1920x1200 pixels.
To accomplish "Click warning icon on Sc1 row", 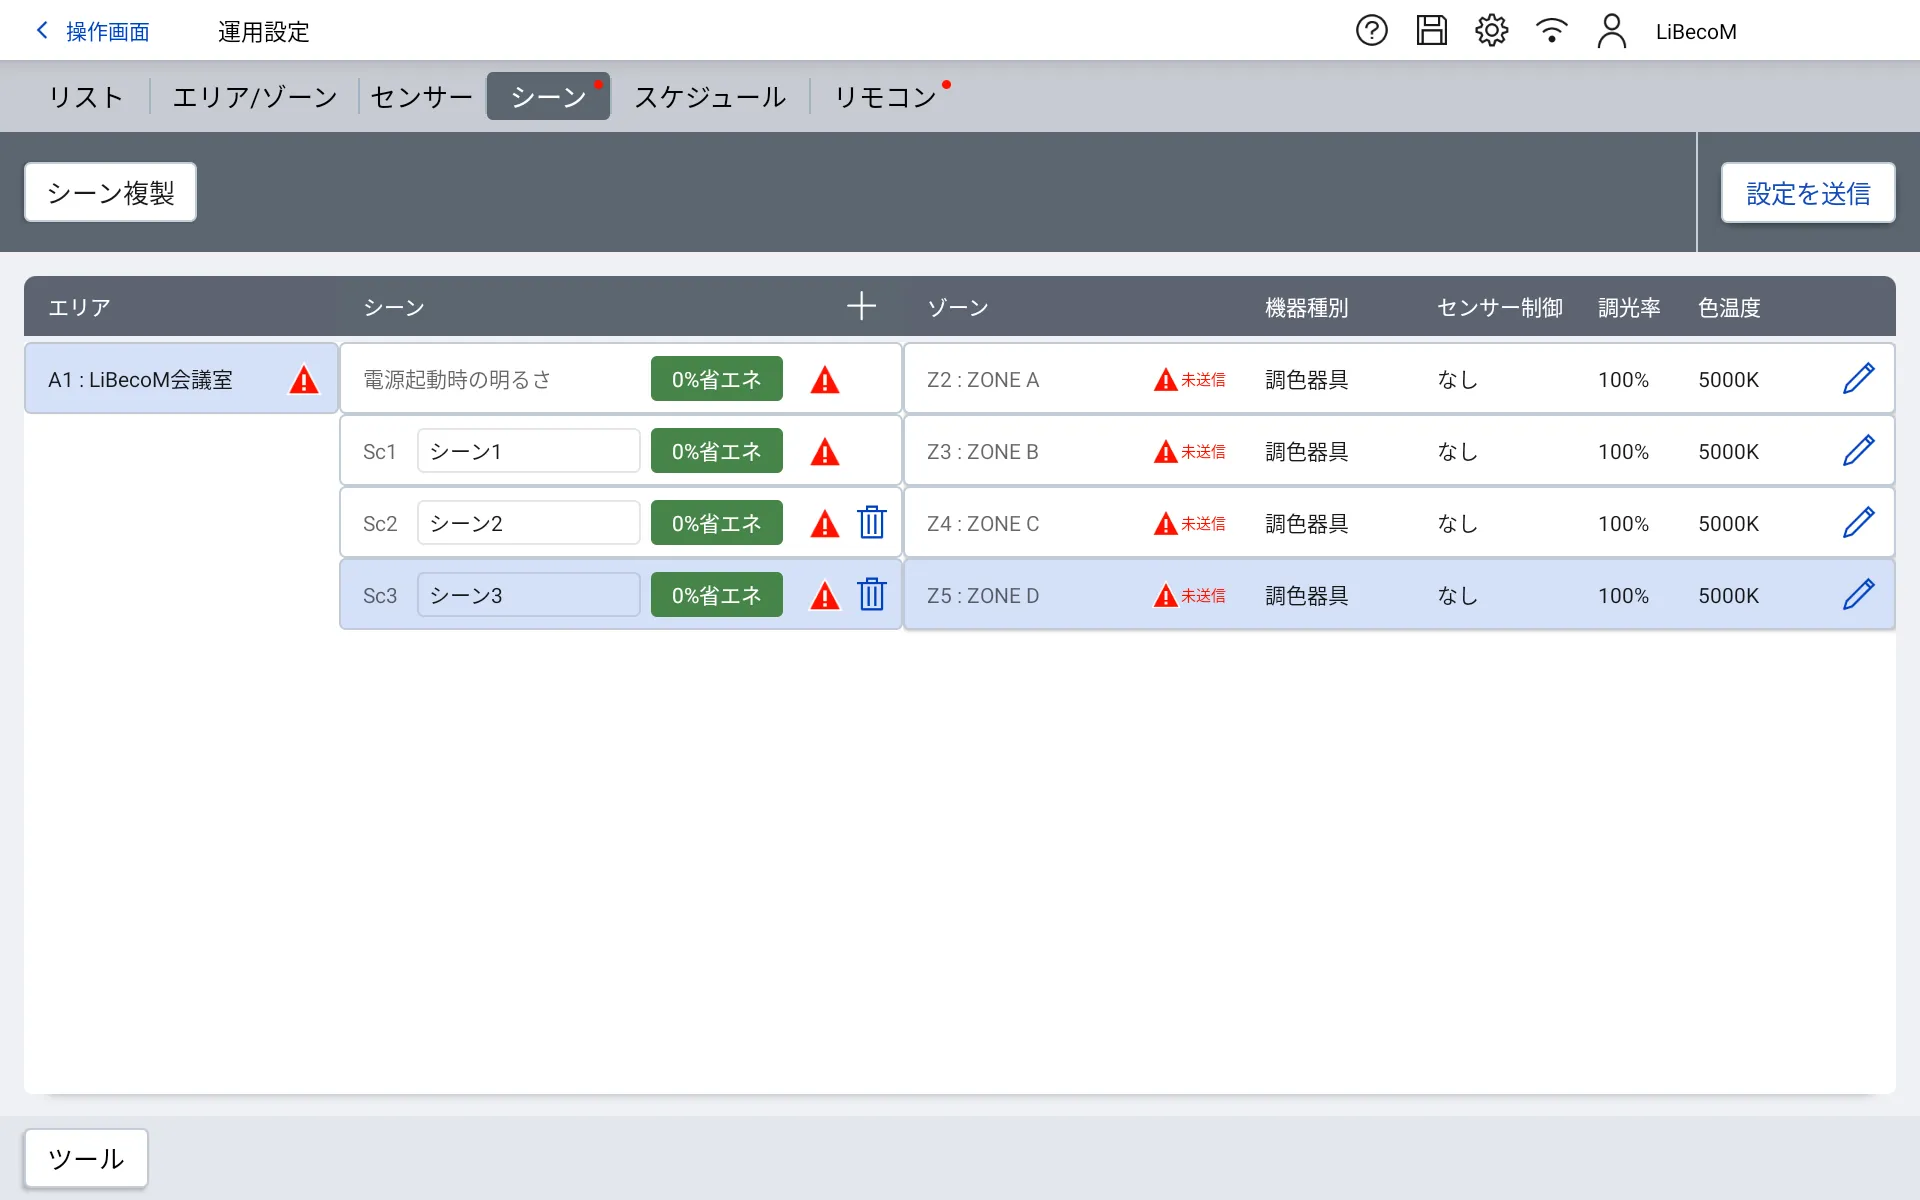I will point(825,453).
